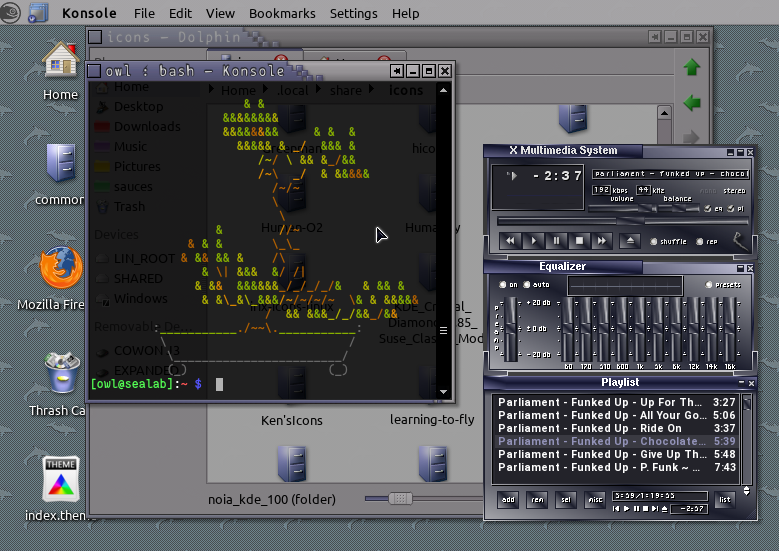Click the openSUSE gecko logo in the panel

coord(10,13)
